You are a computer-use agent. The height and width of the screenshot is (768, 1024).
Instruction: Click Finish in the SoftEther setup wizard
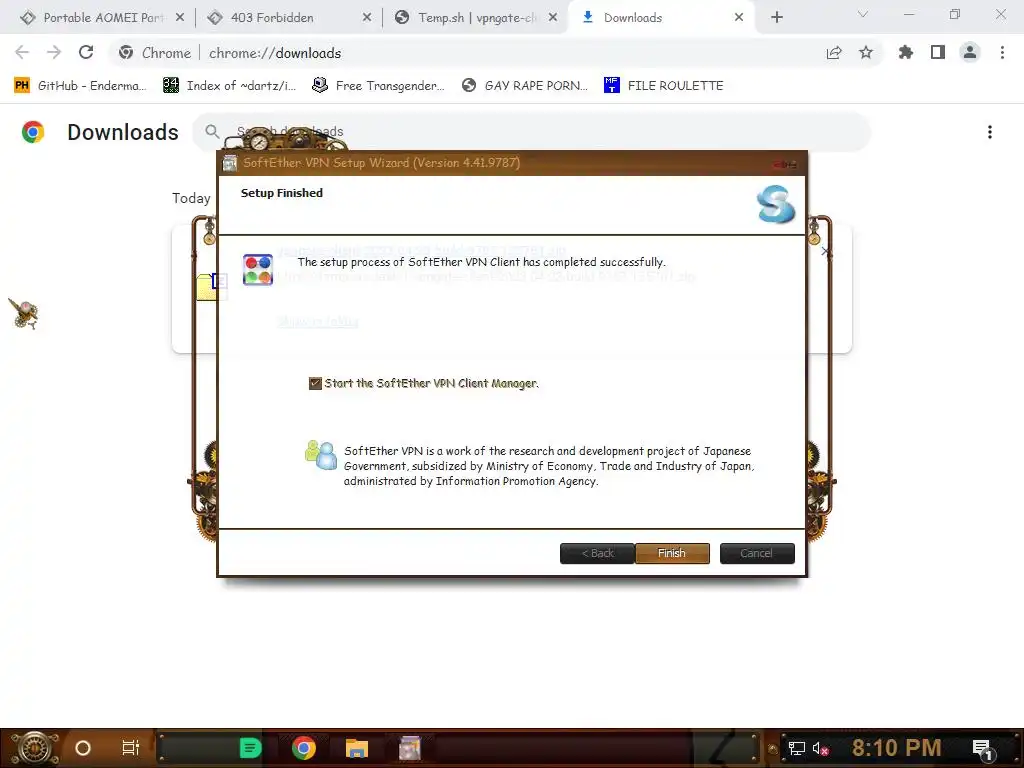click(x=672, y=553)
